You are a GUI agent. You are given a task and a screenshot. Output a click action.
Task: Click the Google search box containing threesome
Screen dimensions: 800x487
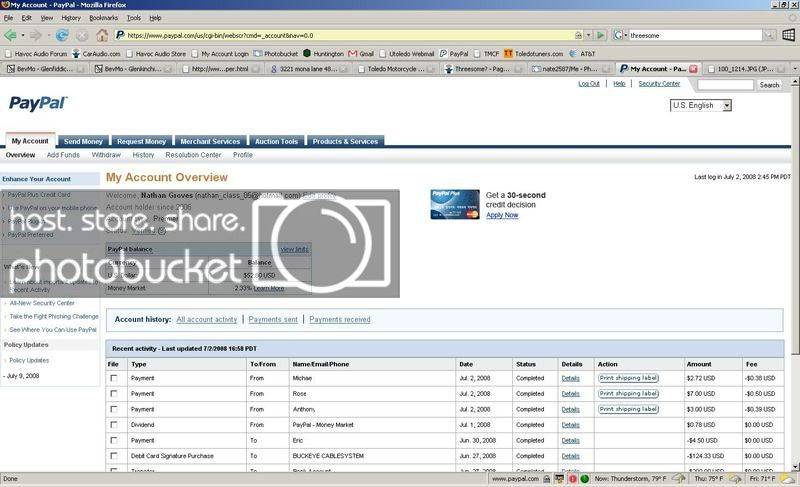(695, 35)
